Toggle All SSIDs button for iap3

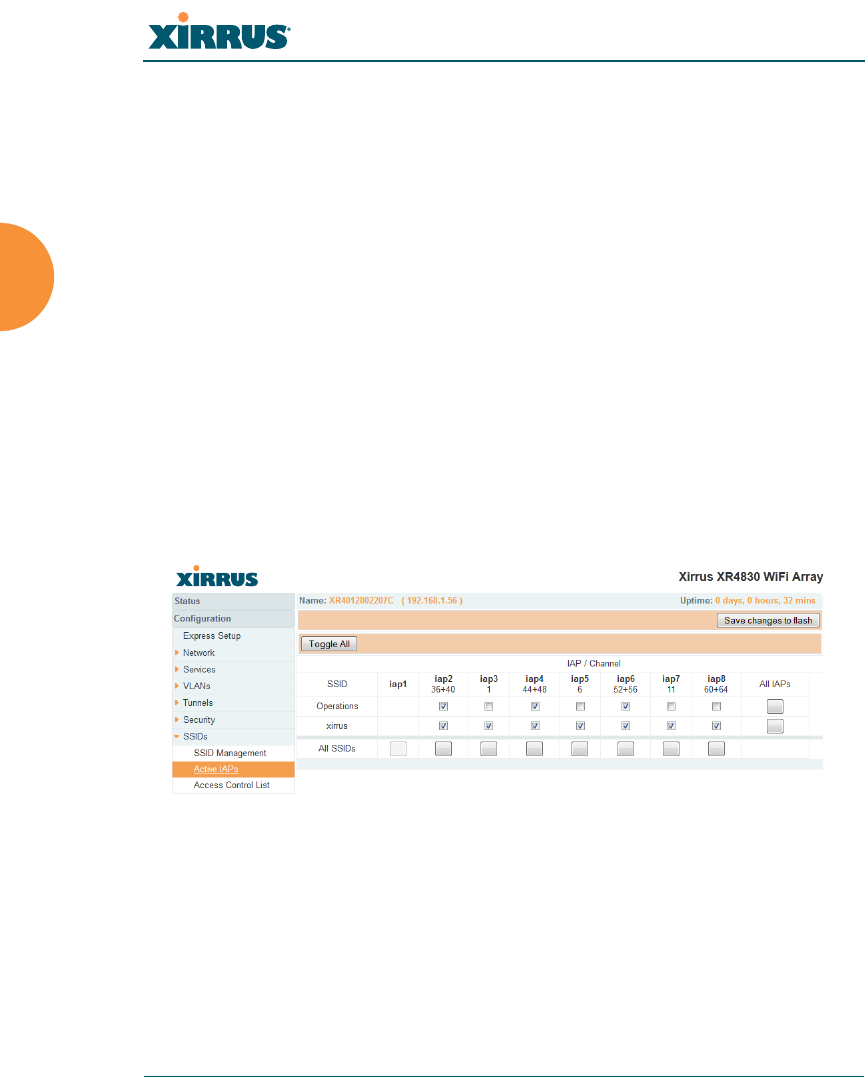pyautogui.click(x=488, y=749)
